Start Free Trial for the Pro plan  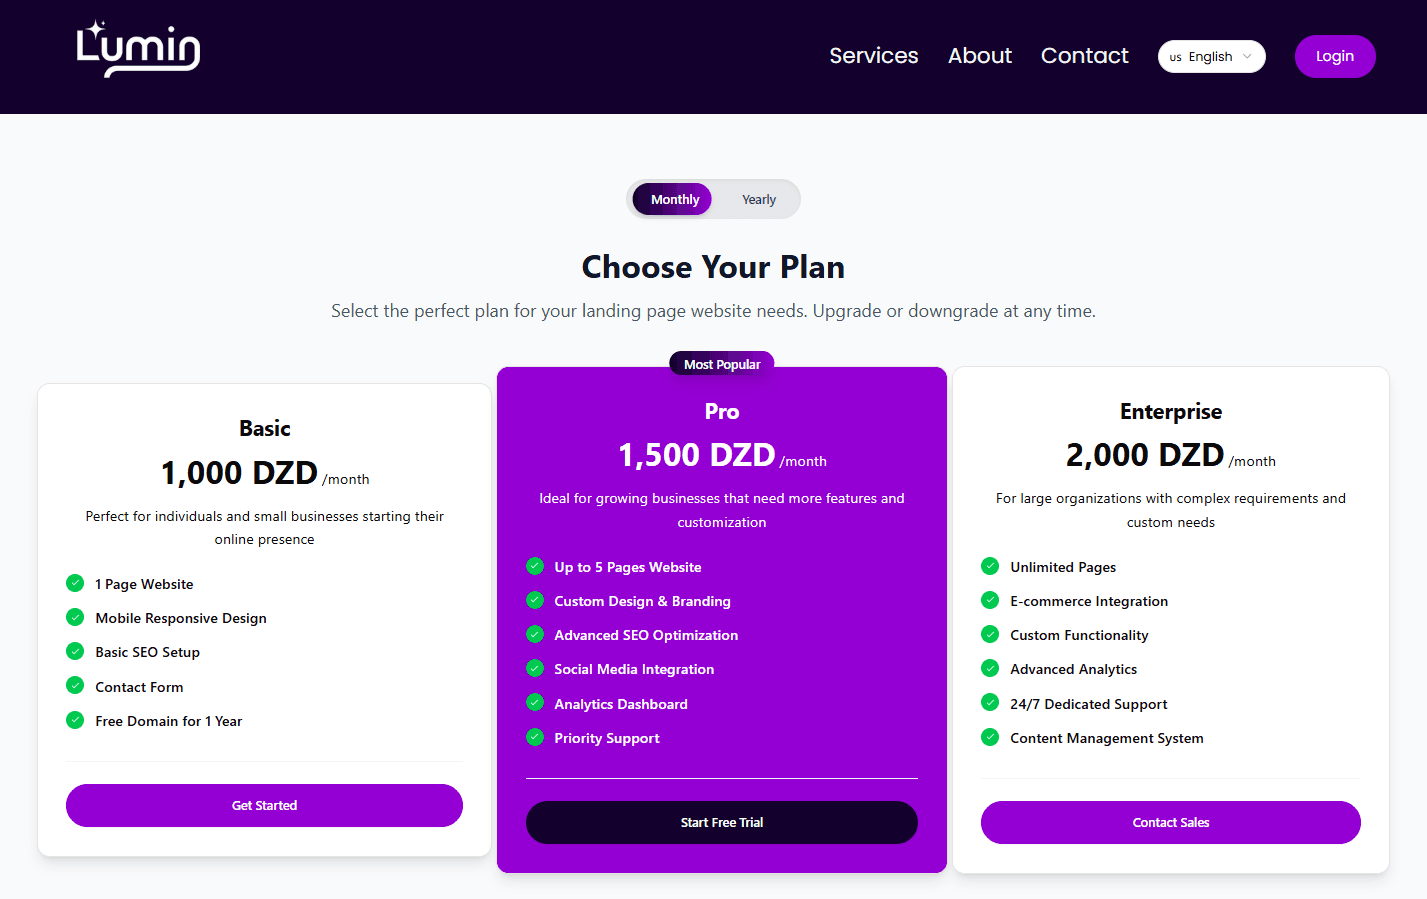[722, 822]
